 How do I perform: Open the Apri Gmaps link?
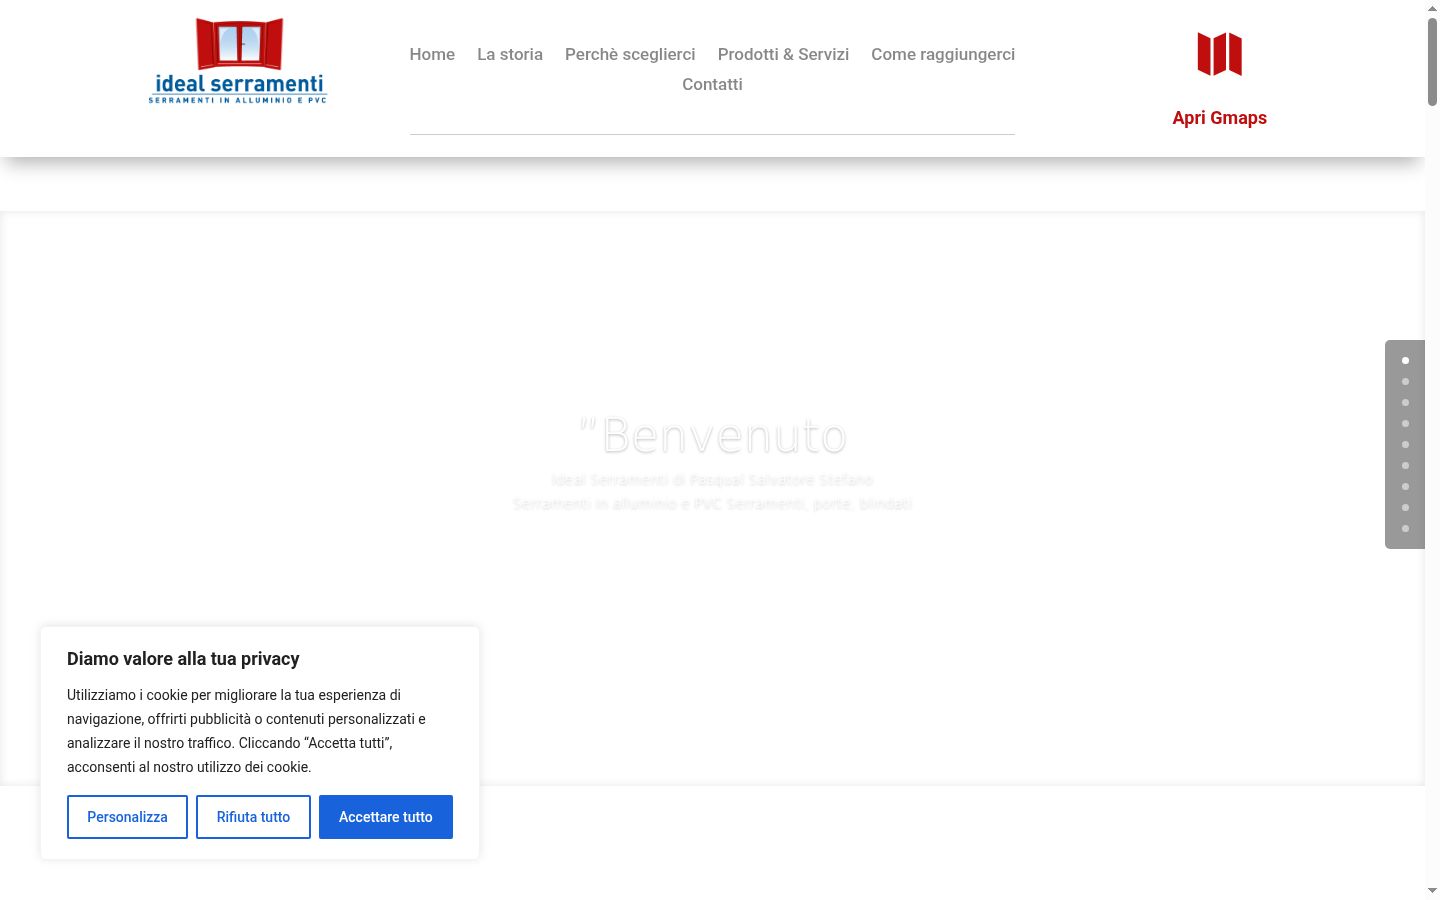pyautogui.click(x=1220, y=118)
